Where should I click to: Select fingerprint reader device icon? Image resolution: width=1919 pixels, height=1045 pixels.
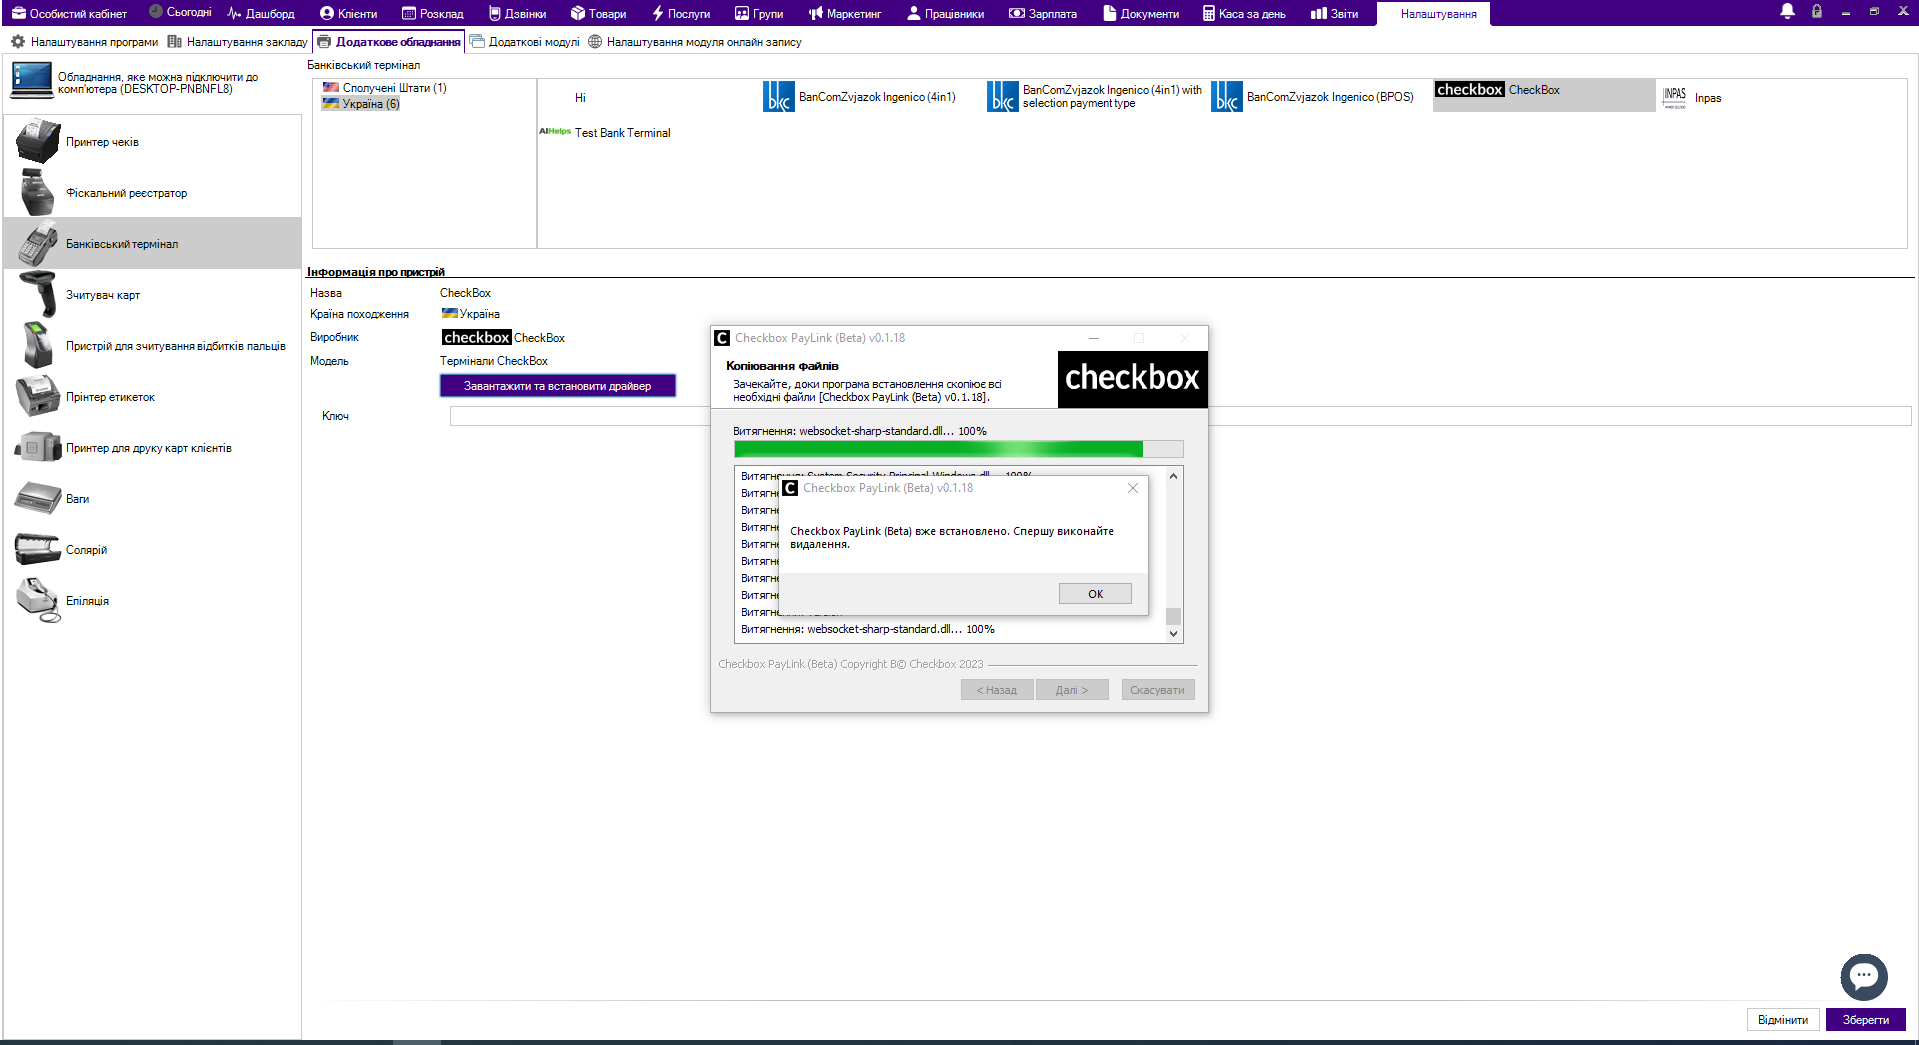tap(38, 345)
